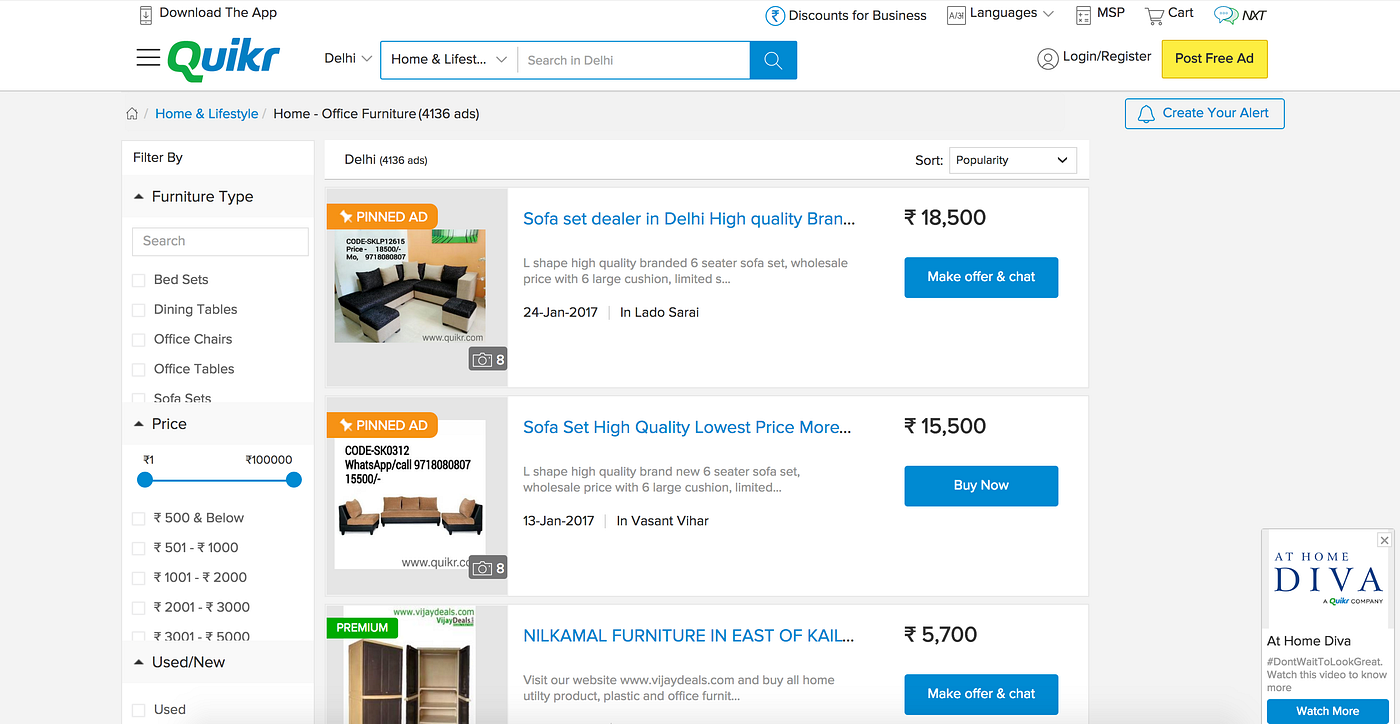Click Login/Register

tap(1107, 57)
